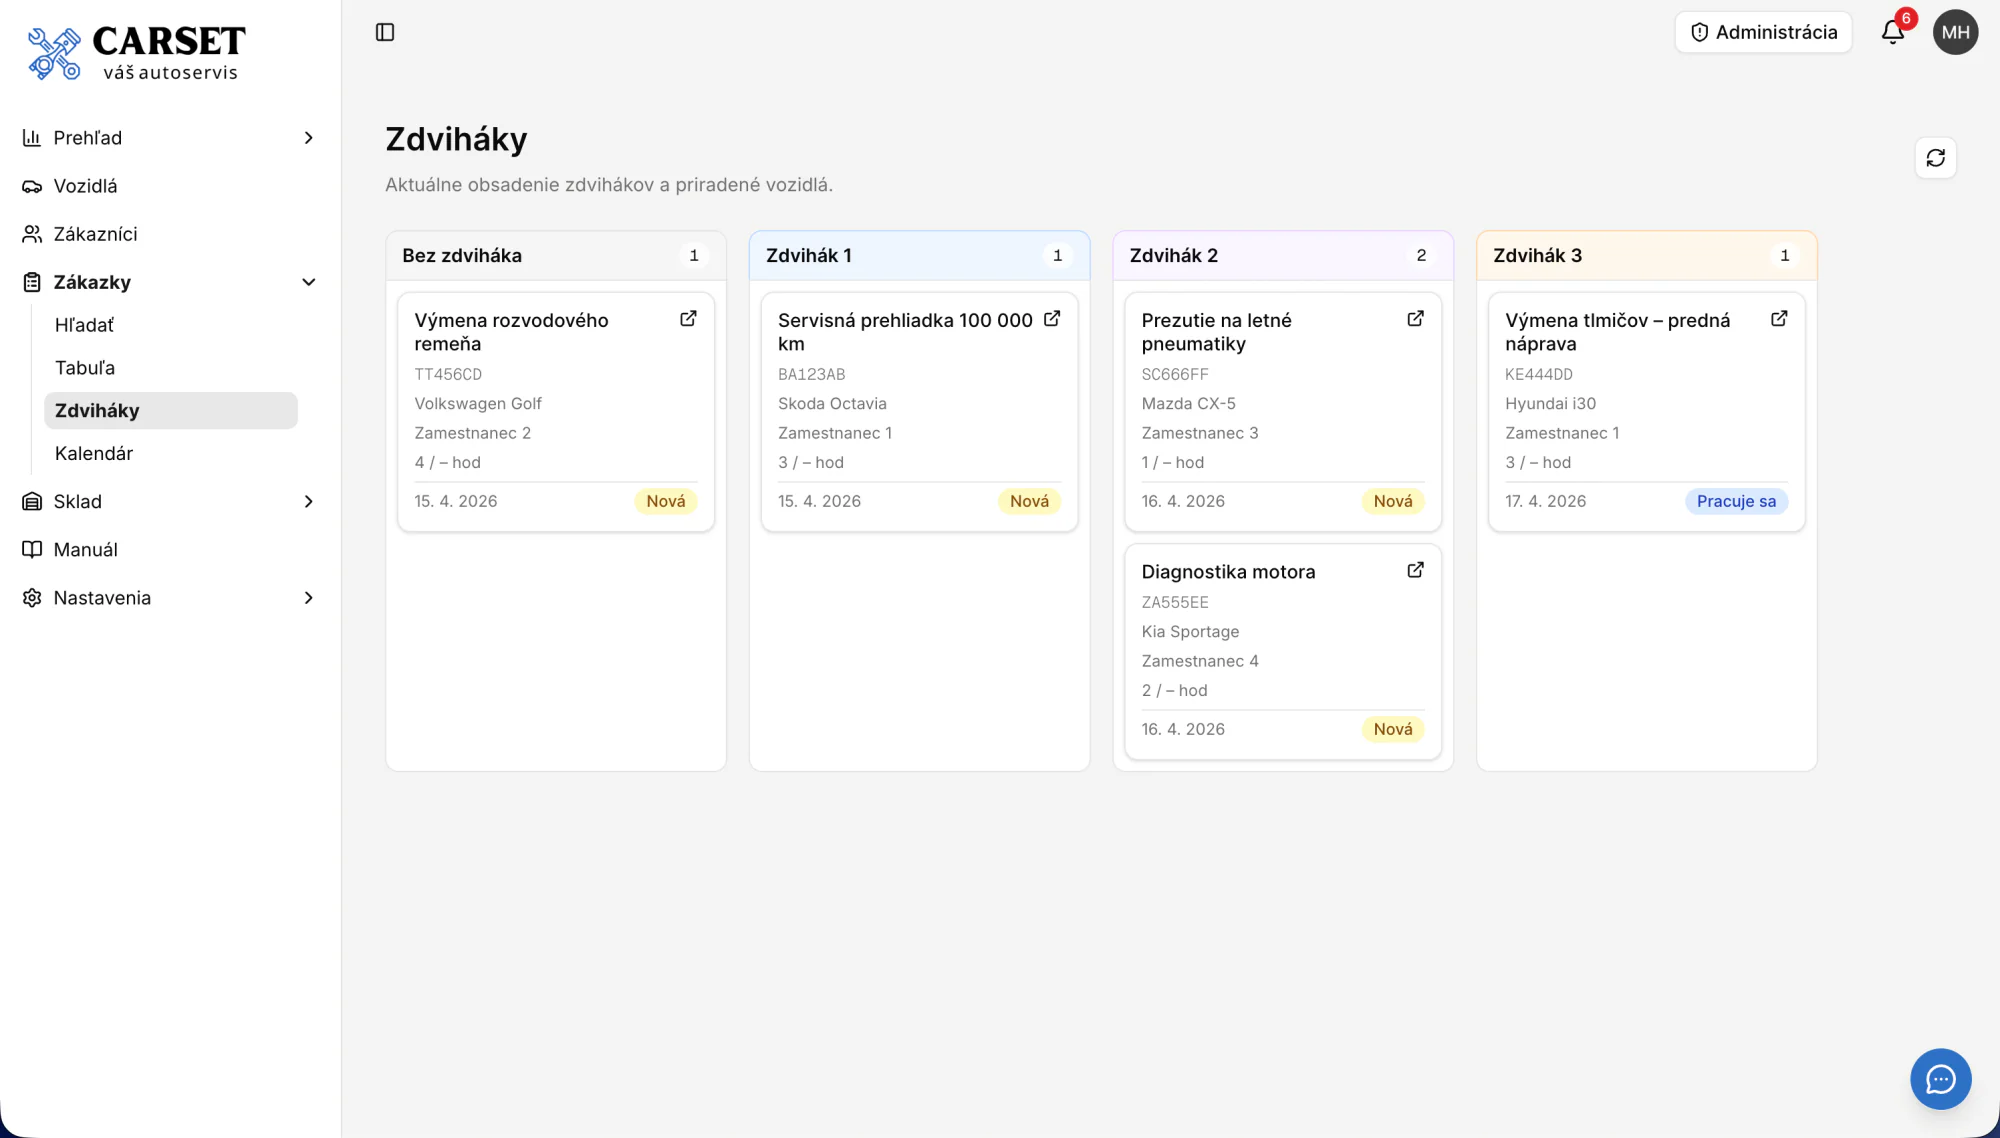Open Diagnostika motora external link icon

pyautogui.click(x=1415, y=570)
